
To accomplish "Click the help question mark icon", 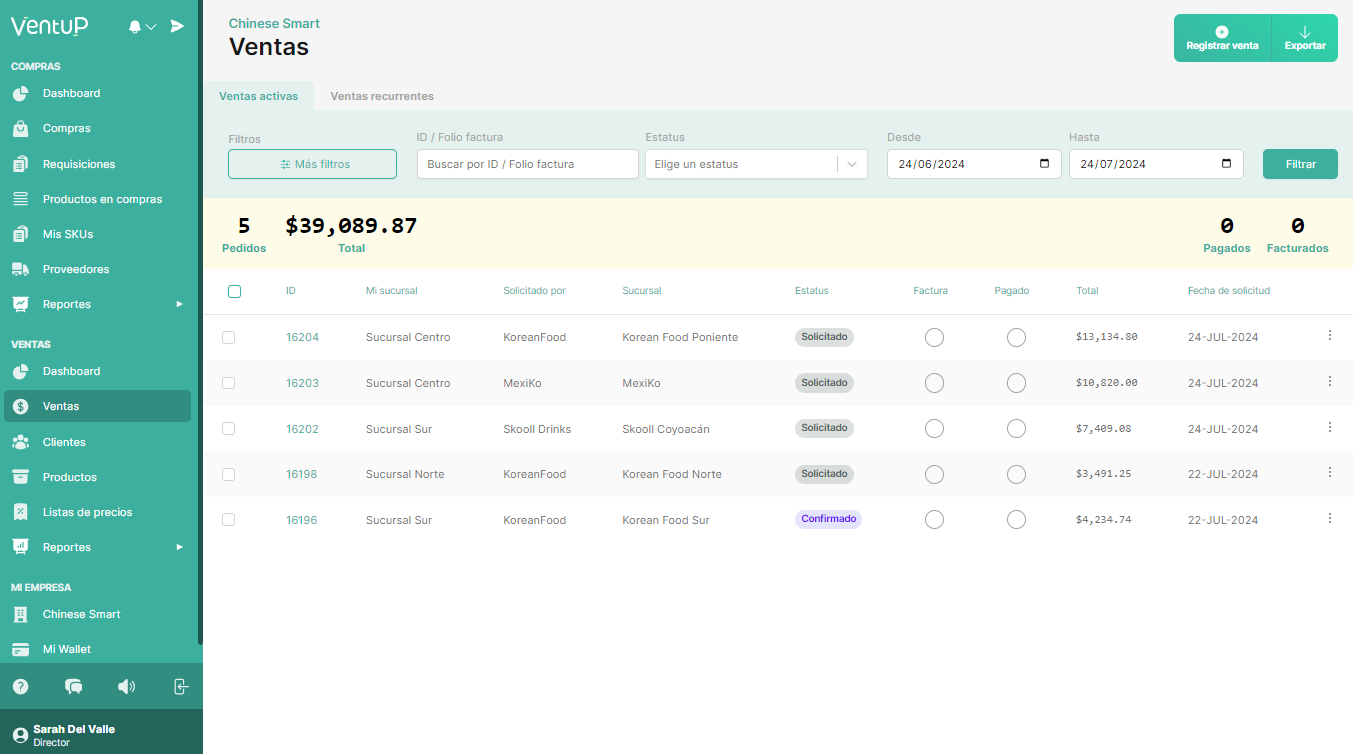I will click(20, 686).
